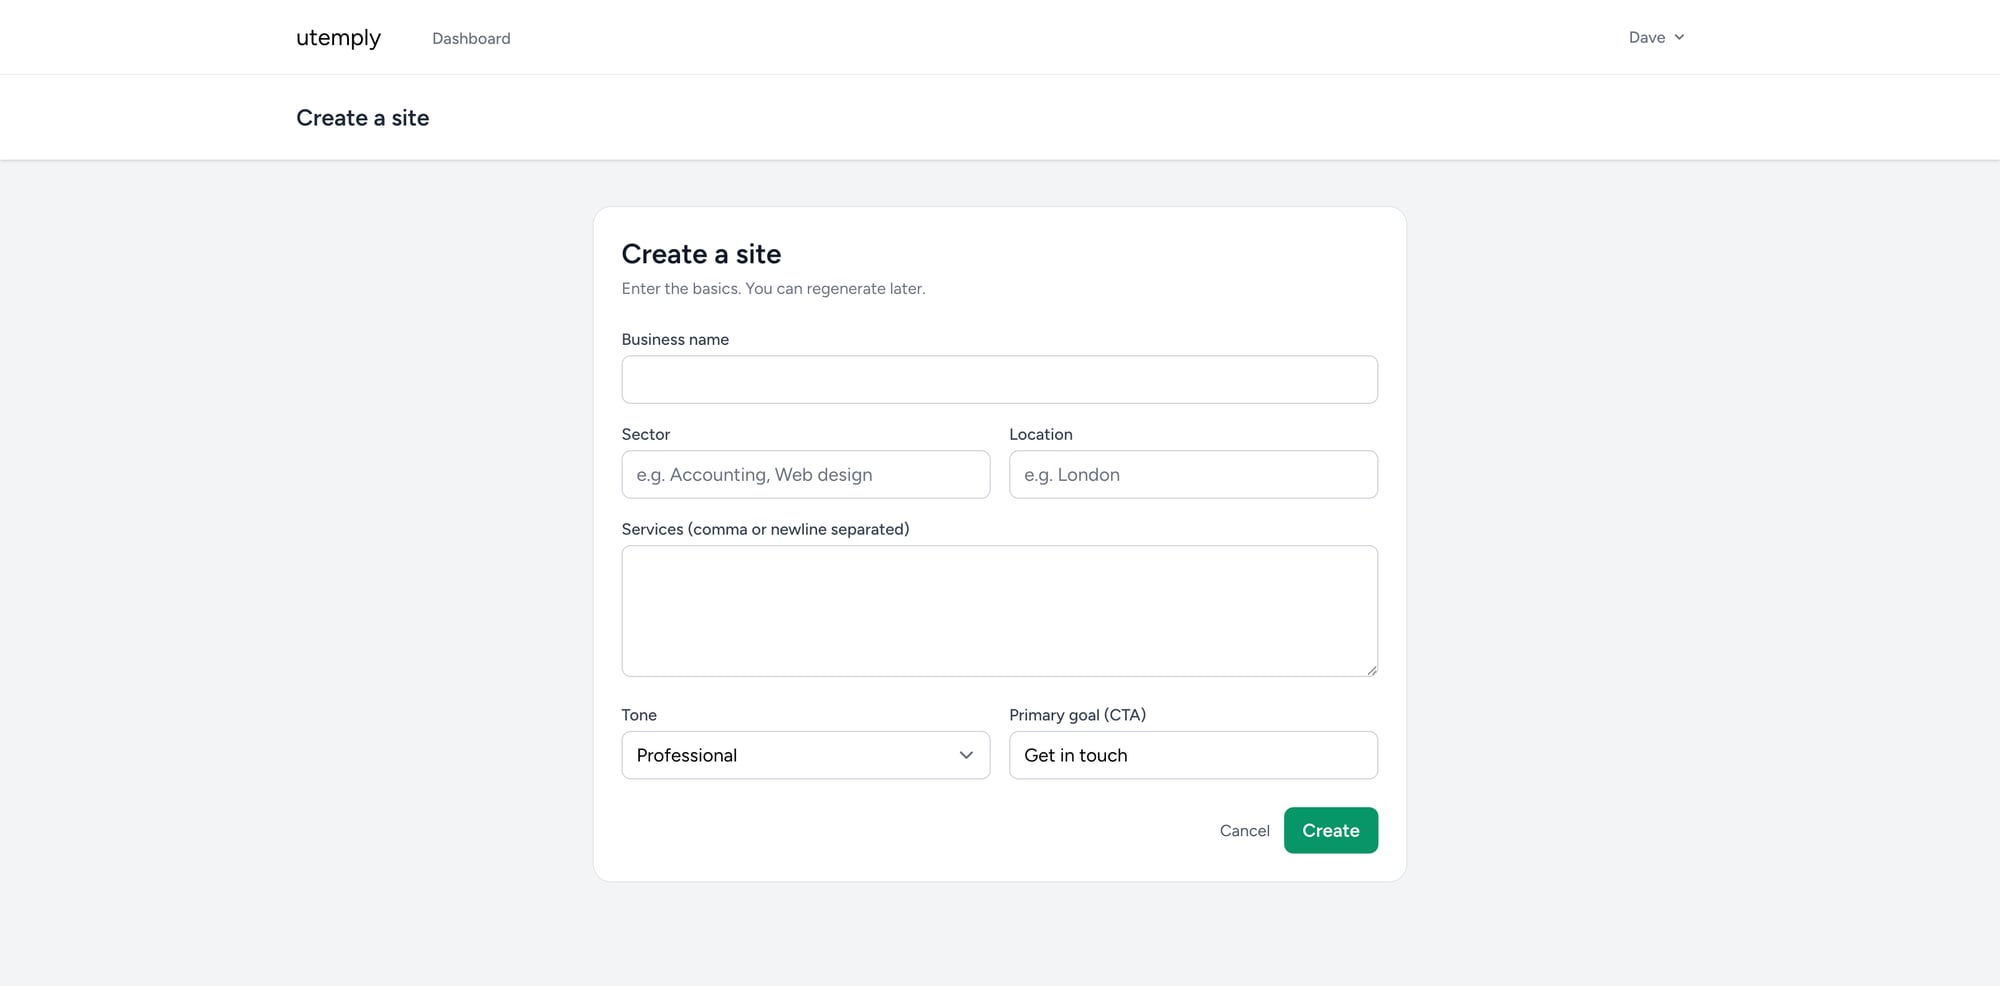
Task: Click the Sector field with Accounting placeholder
Action: pos(805,474)
